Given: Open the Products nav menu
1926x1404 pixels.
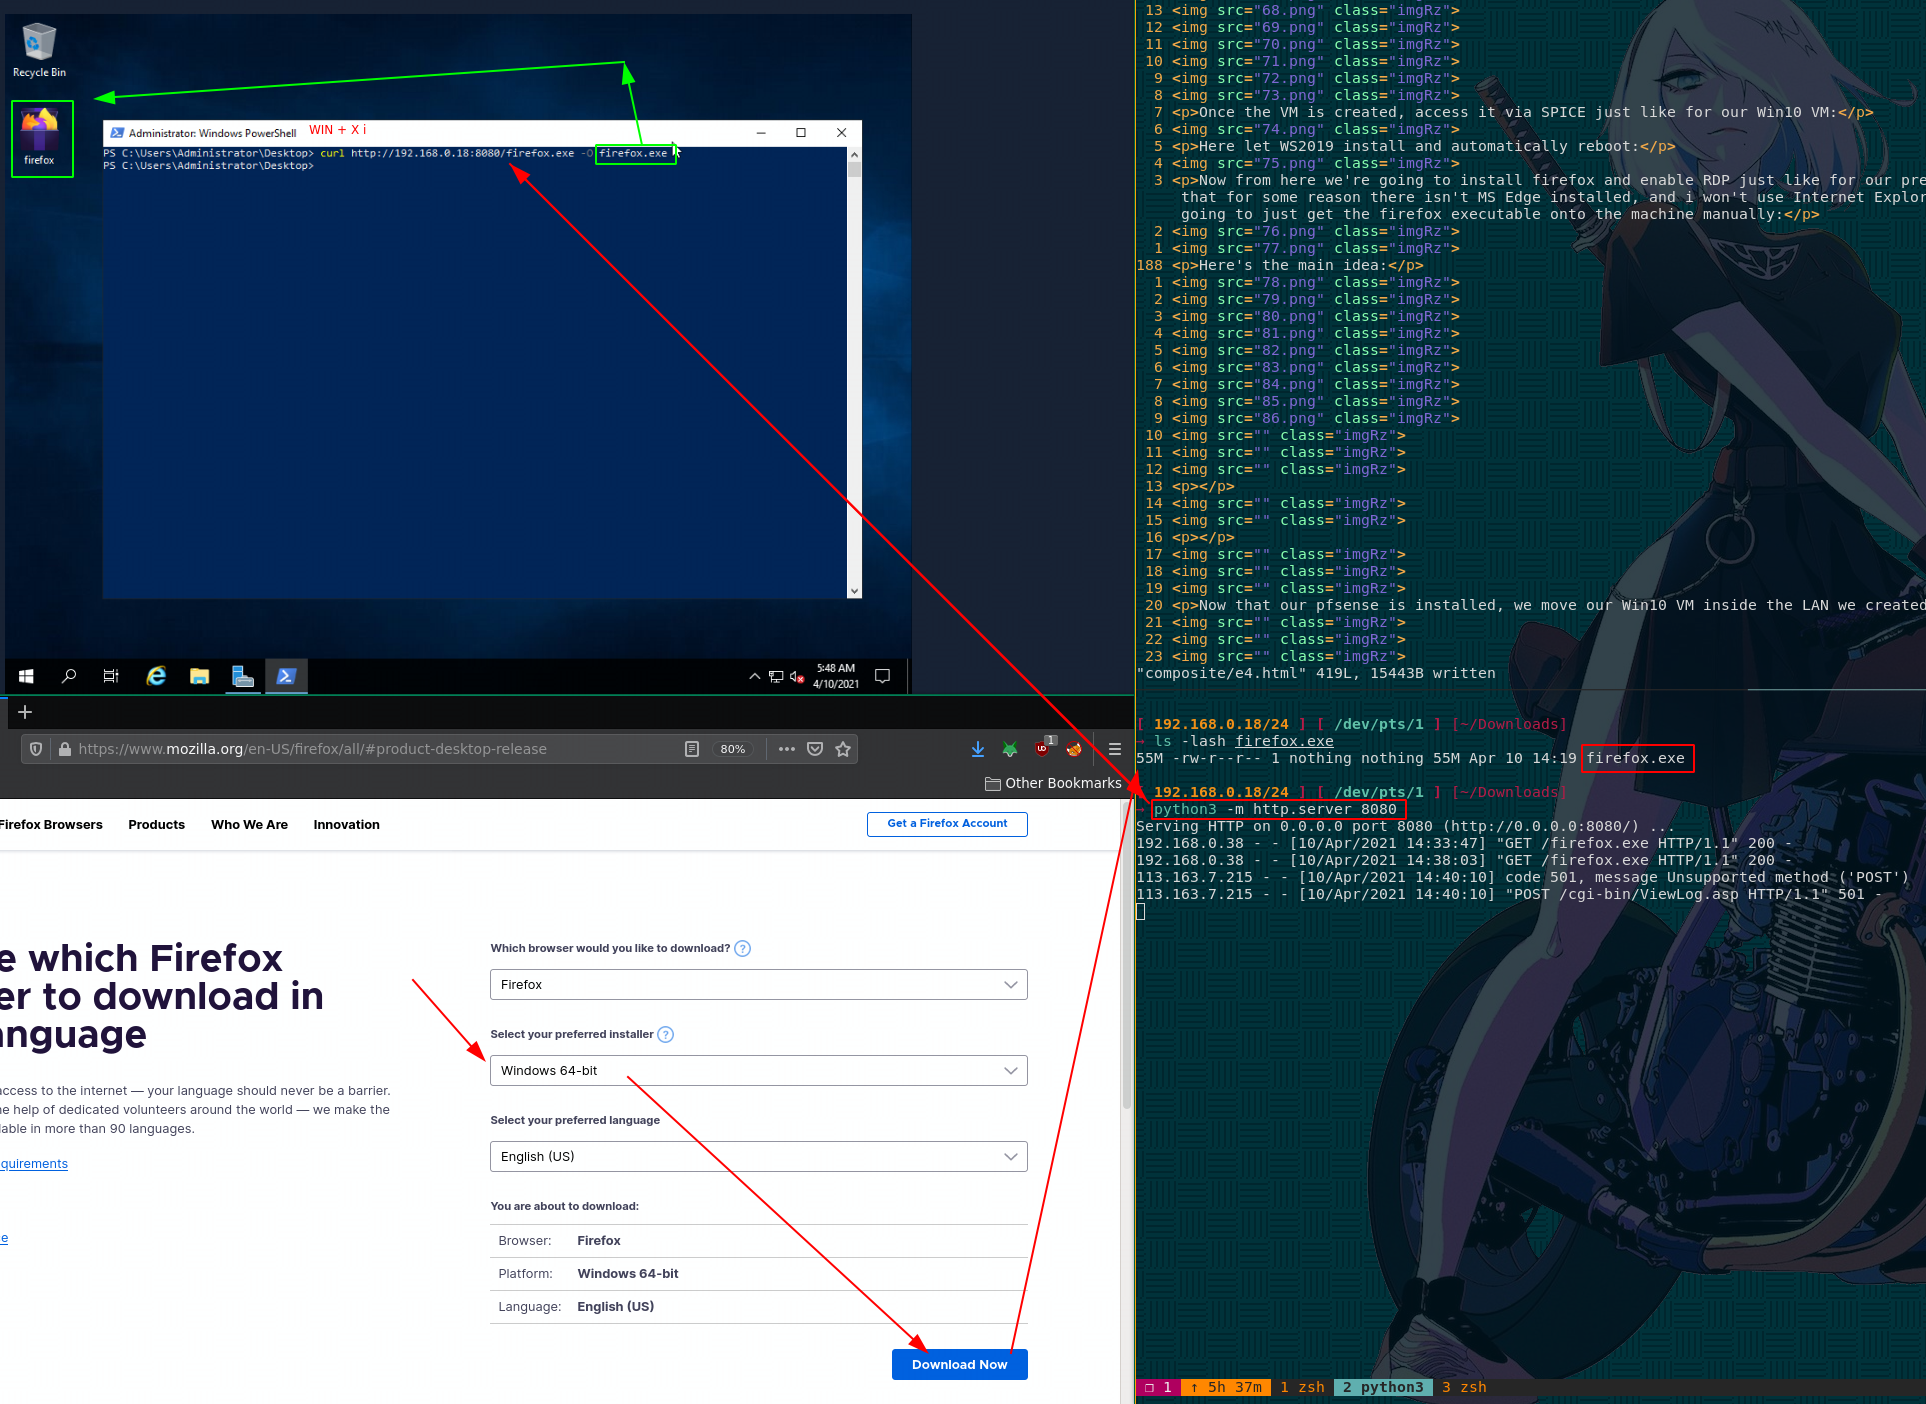Looking at the screenshot, I should pyautogui.click(x=156, y=825).
